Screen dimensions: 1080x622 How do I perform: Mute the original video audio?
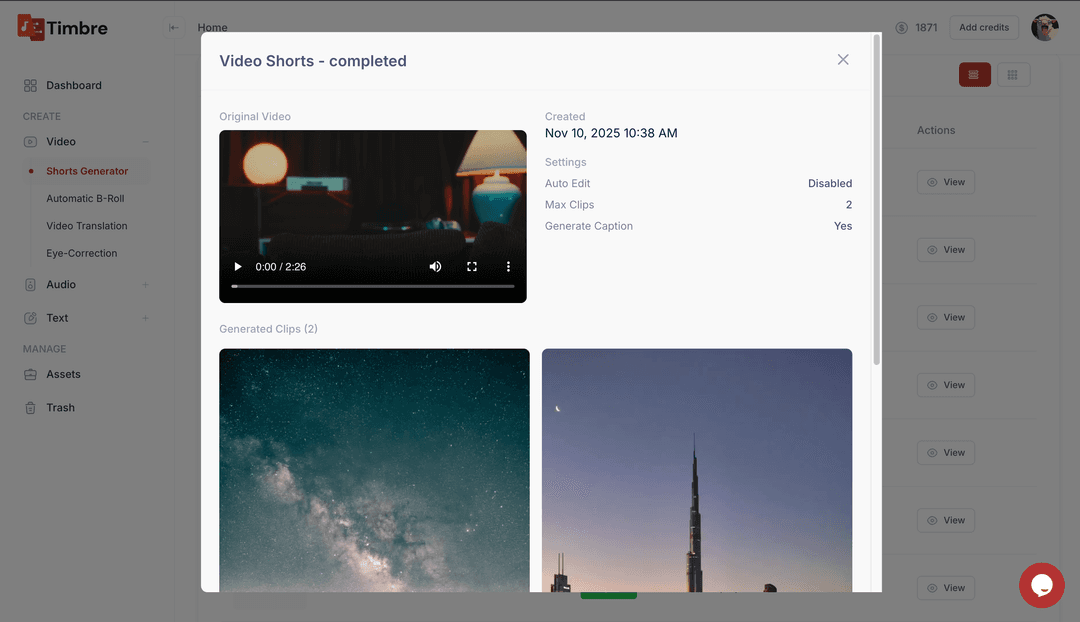point(435,267)
